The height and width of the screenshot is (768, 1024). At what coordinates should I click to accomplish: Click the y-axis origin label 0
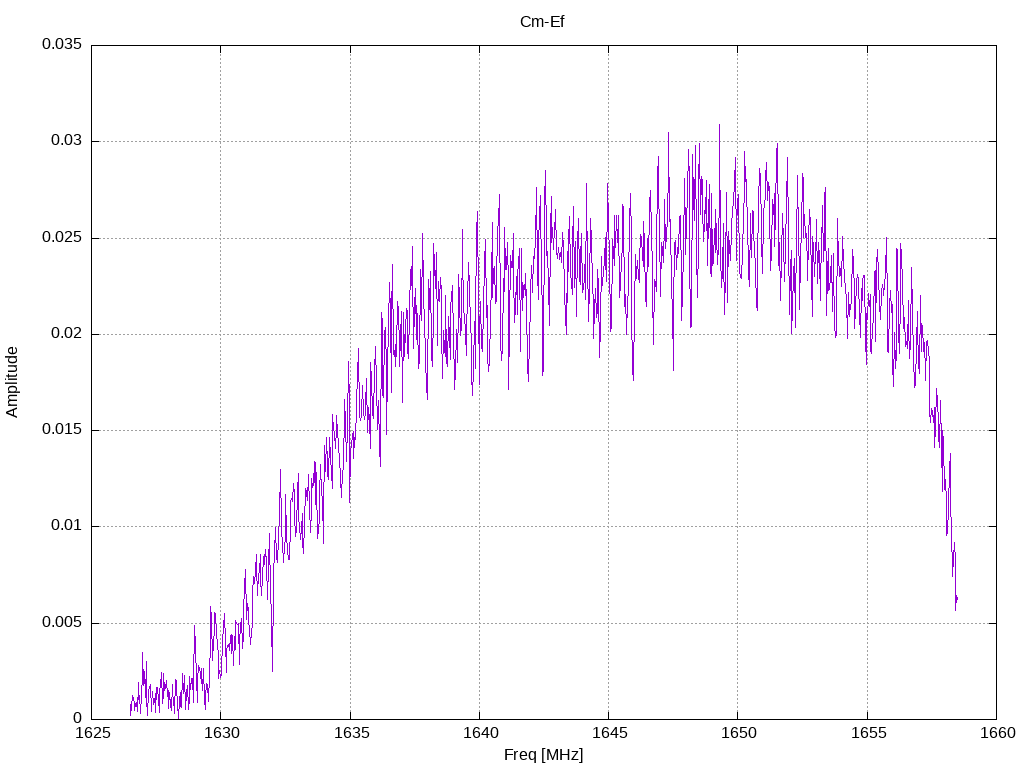click(78, 718)
